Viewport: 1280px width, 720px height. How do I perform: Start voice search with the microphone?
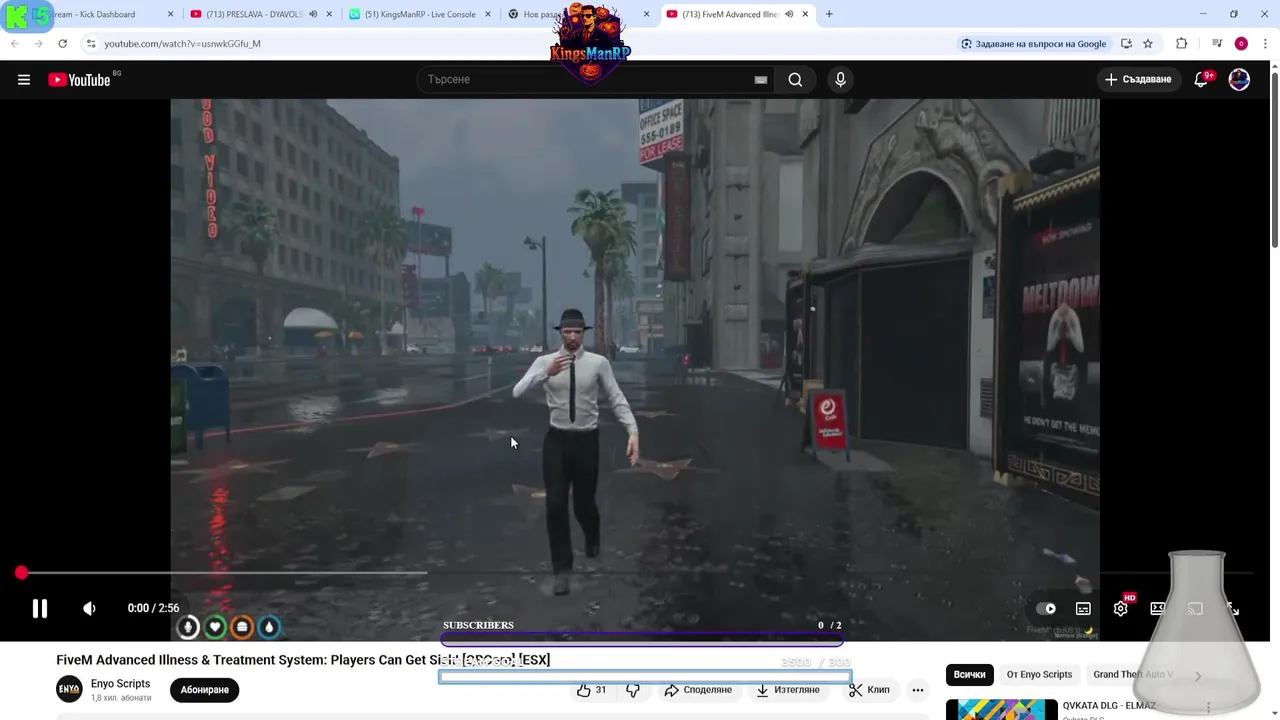[840, 80]
